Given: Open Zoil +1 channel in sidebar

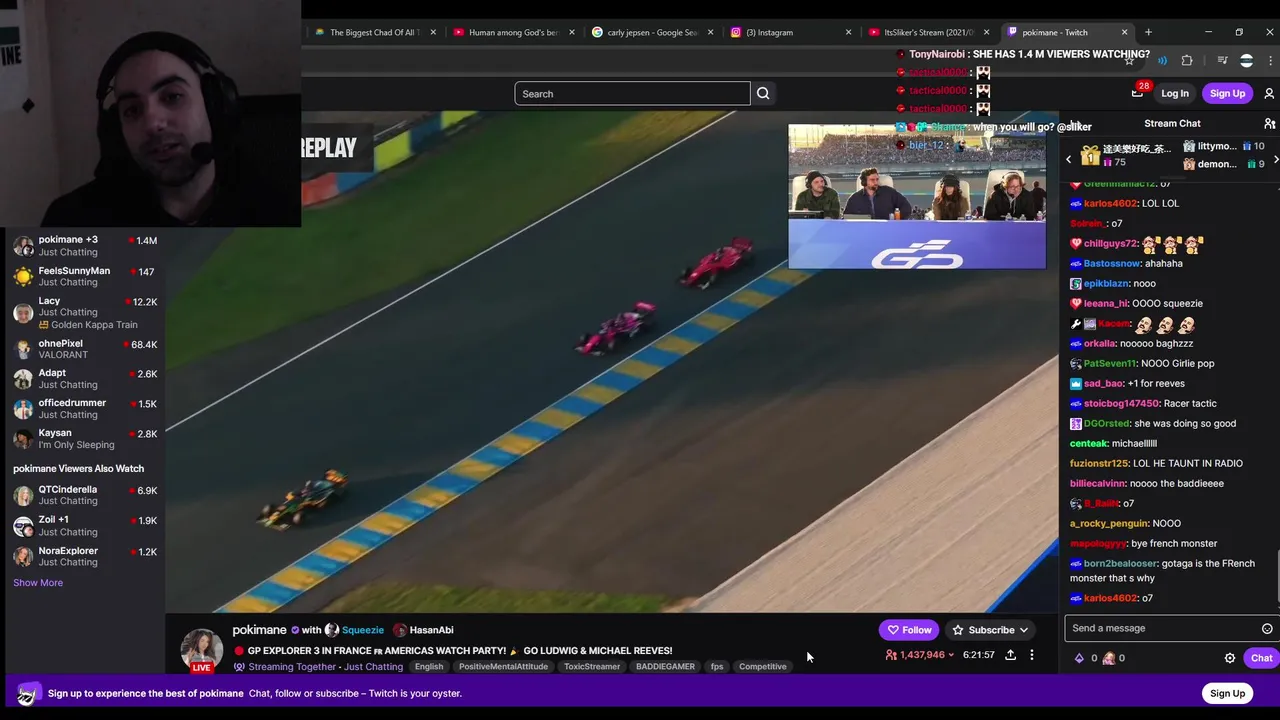Looking at the screenshot, I should click(x=85, y=525).
